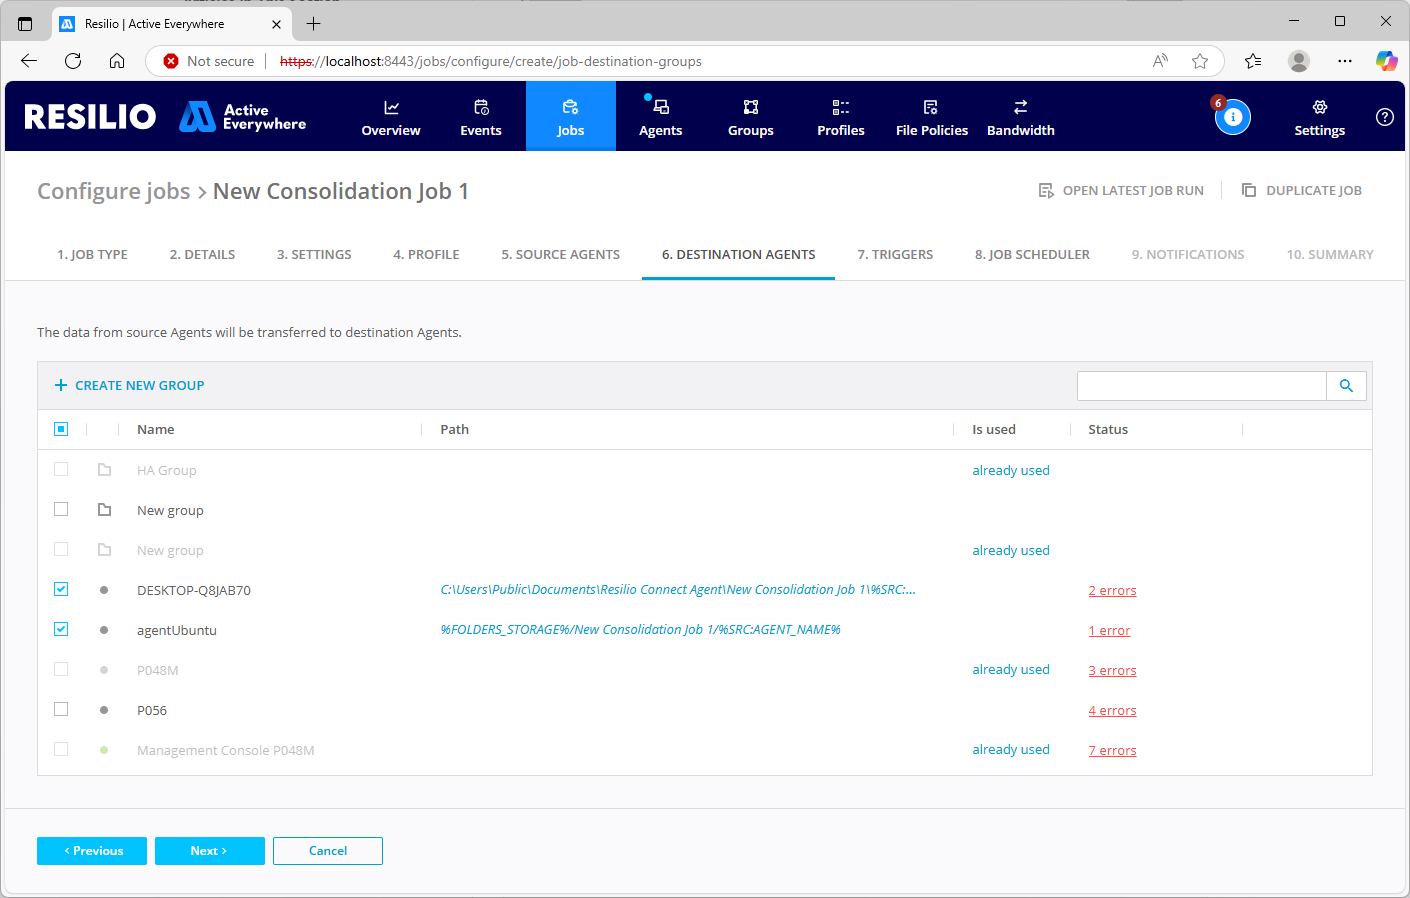Uncheck the agentUbuntu checkbox
The image size is (1410, 898).
point(61,630)
